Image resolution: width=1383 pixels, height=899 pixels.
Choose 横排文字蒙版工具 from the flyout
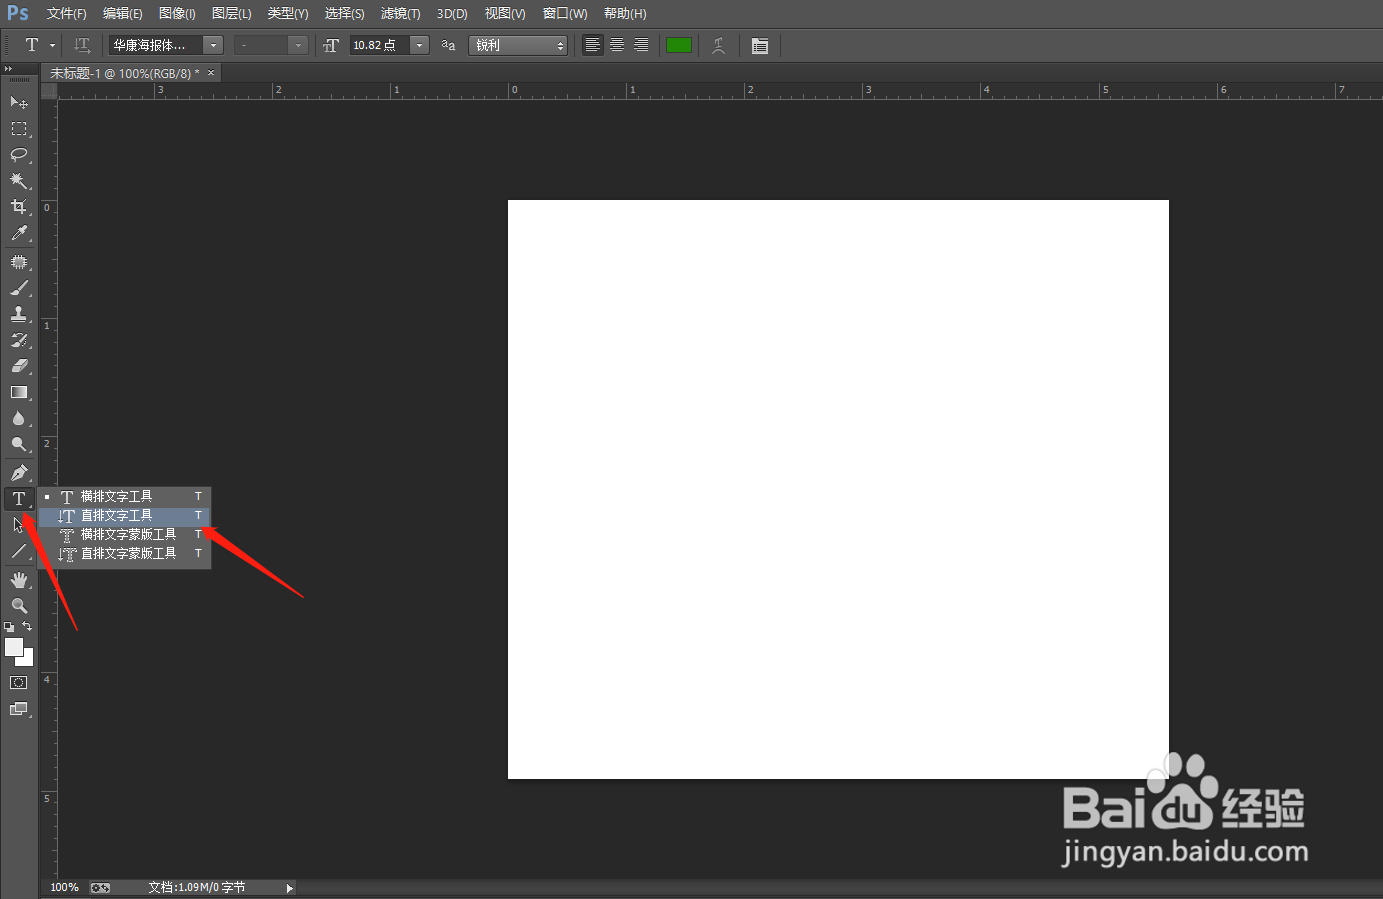124,535
